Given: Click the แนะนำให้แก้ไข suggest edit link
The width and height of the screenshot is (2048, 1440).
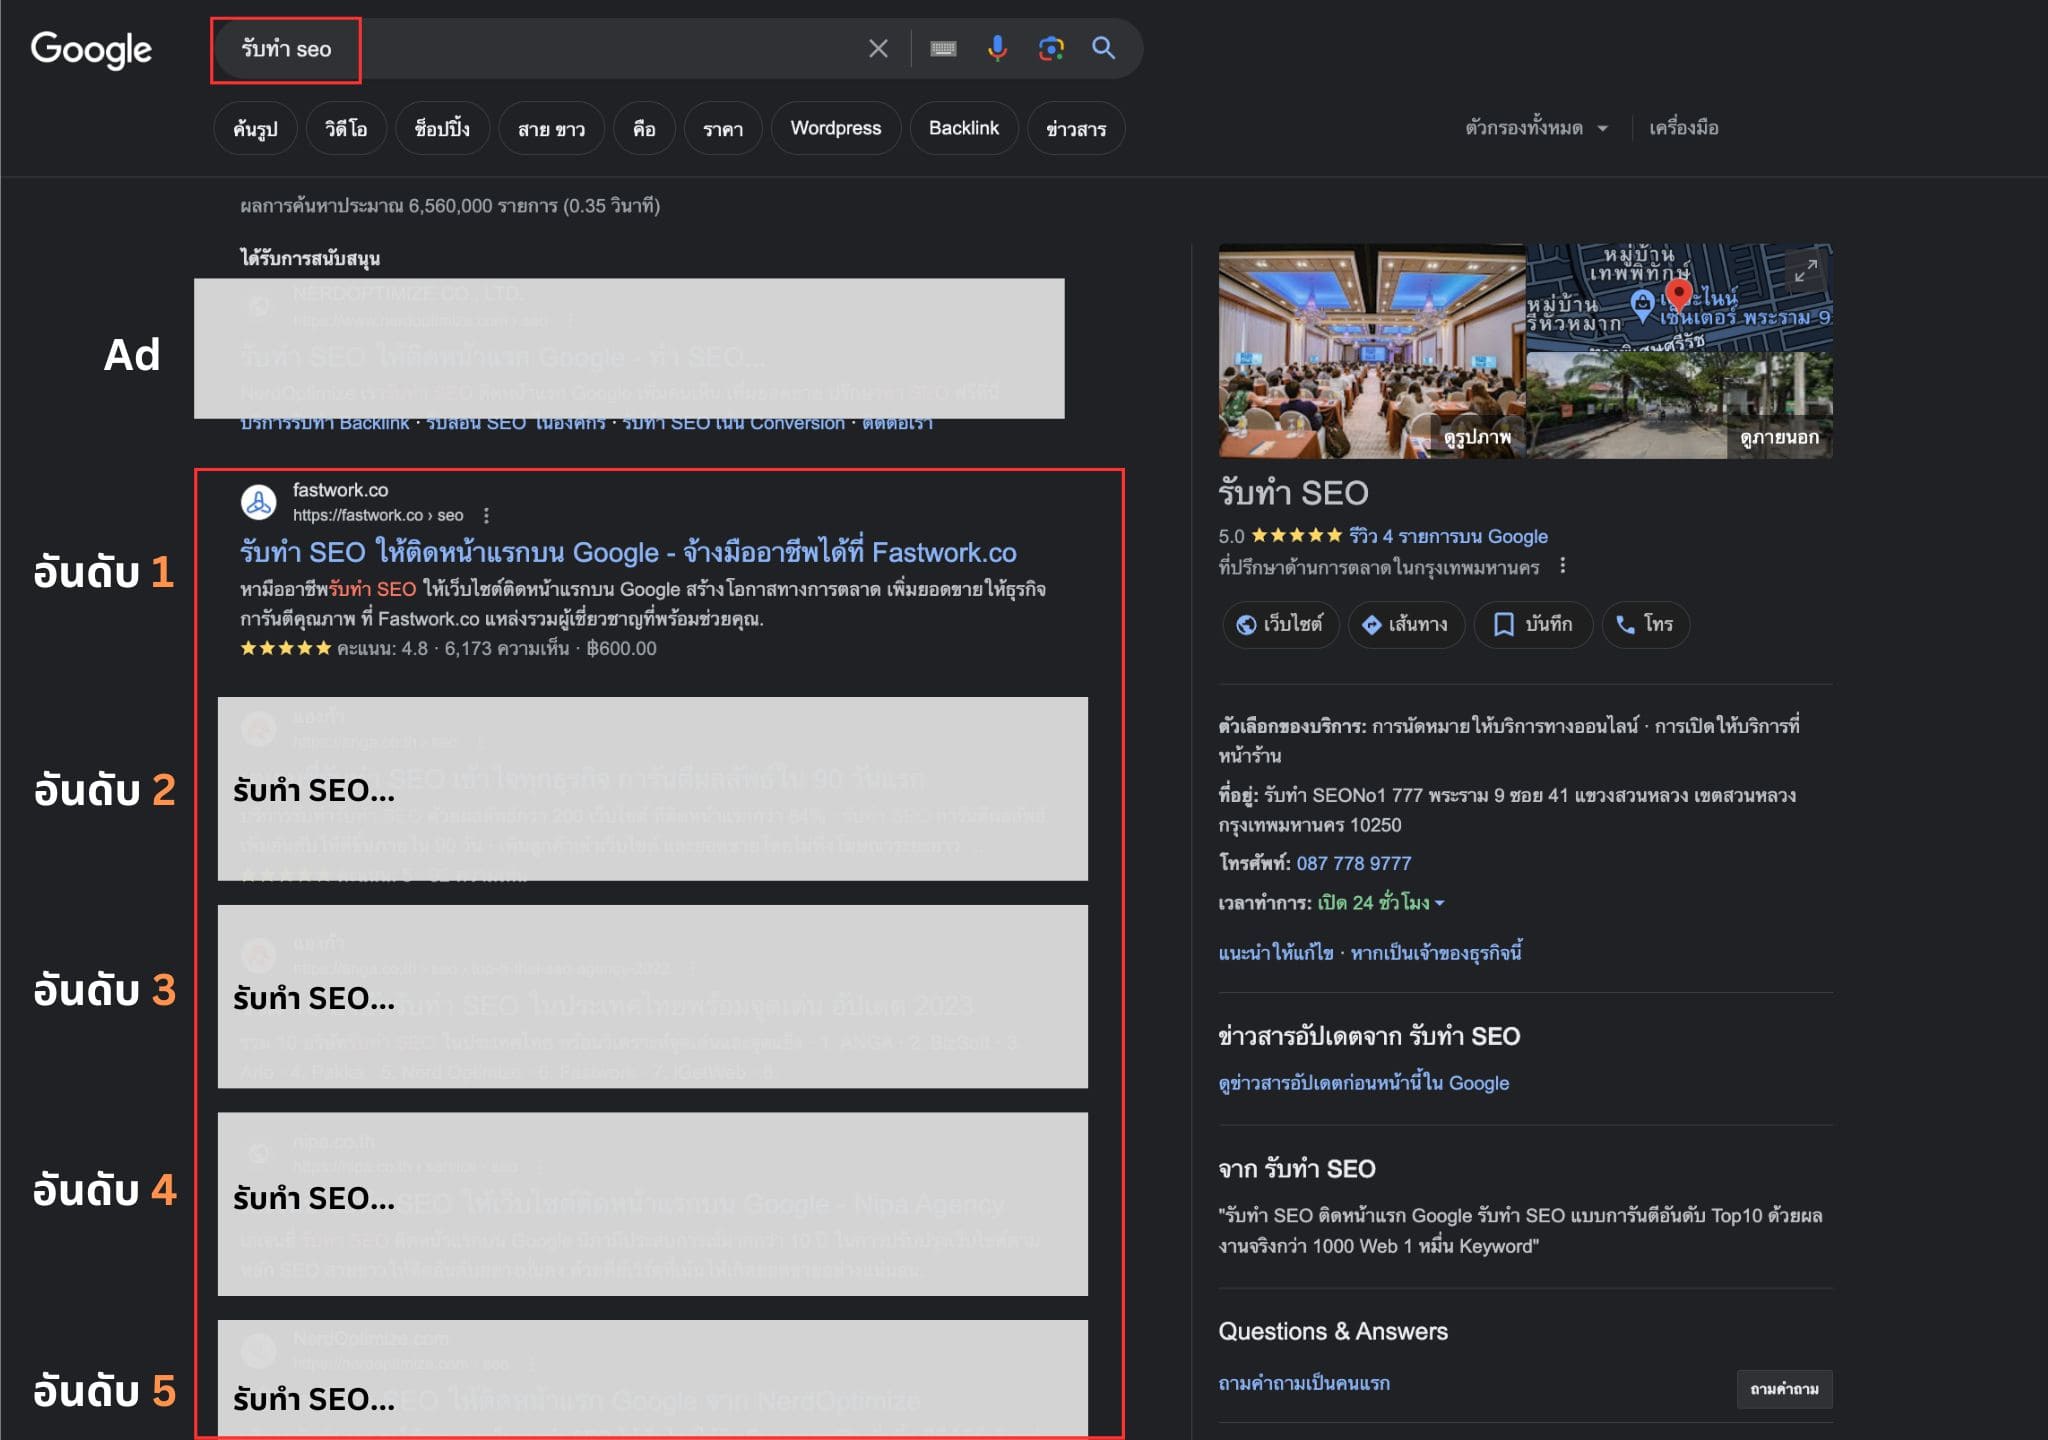Looking at the screenshot, I should point(1276,952).
